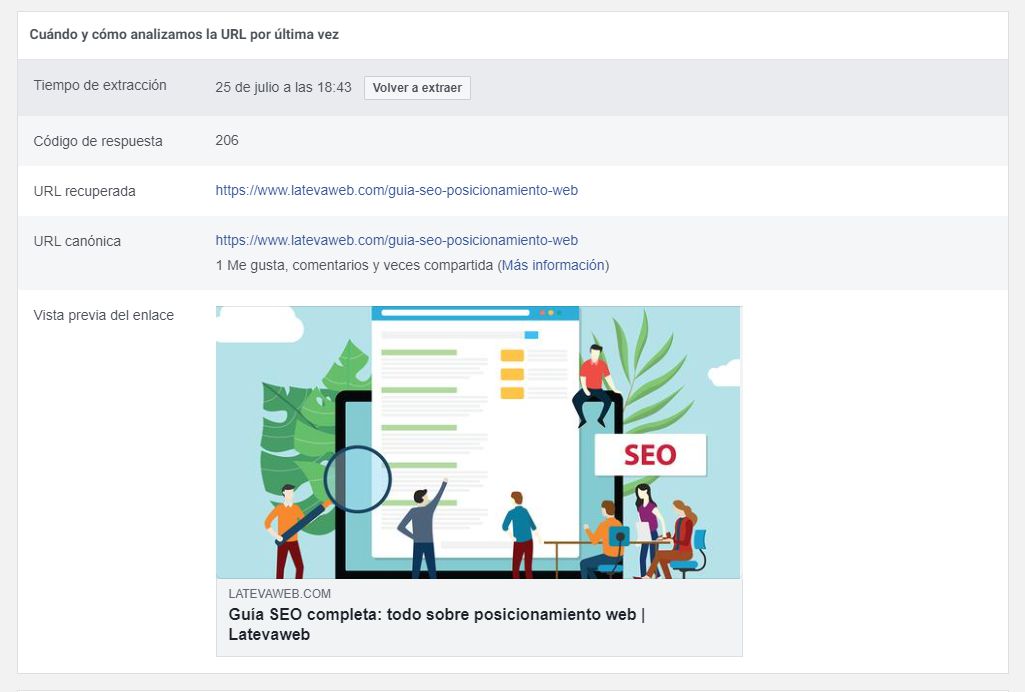
Task: Click the "URL recuperada" label
Action: click(x=84, y=191)
